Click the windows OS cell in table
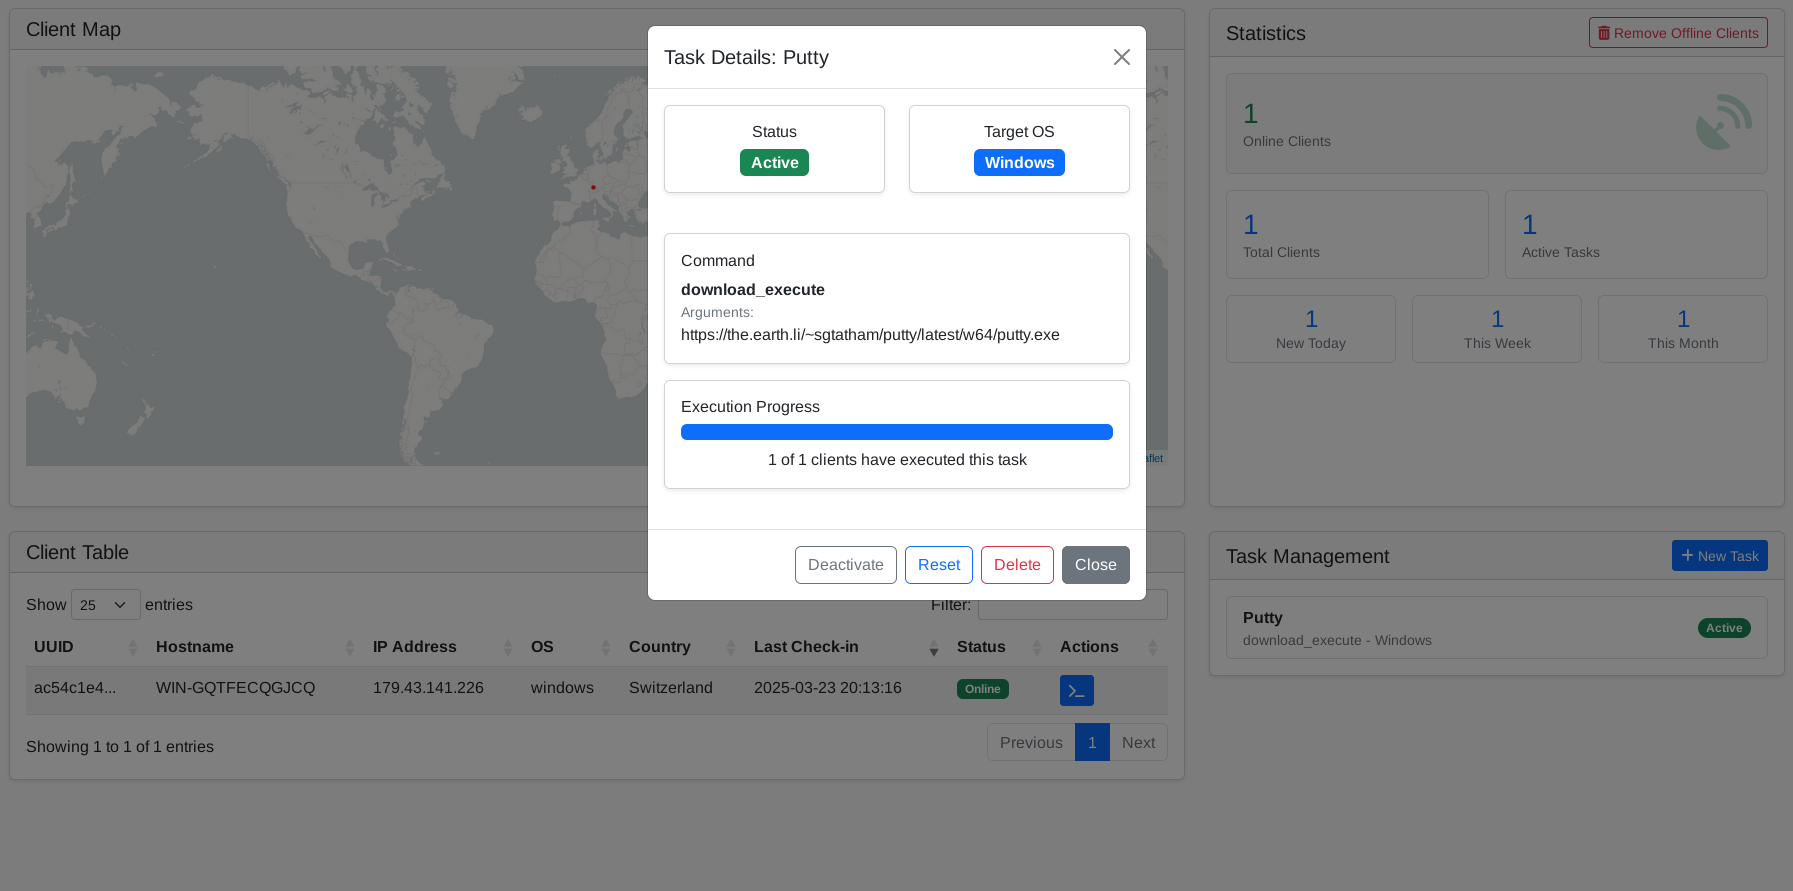This screenshot has height=891, width=1793. (x=562, y=688)
